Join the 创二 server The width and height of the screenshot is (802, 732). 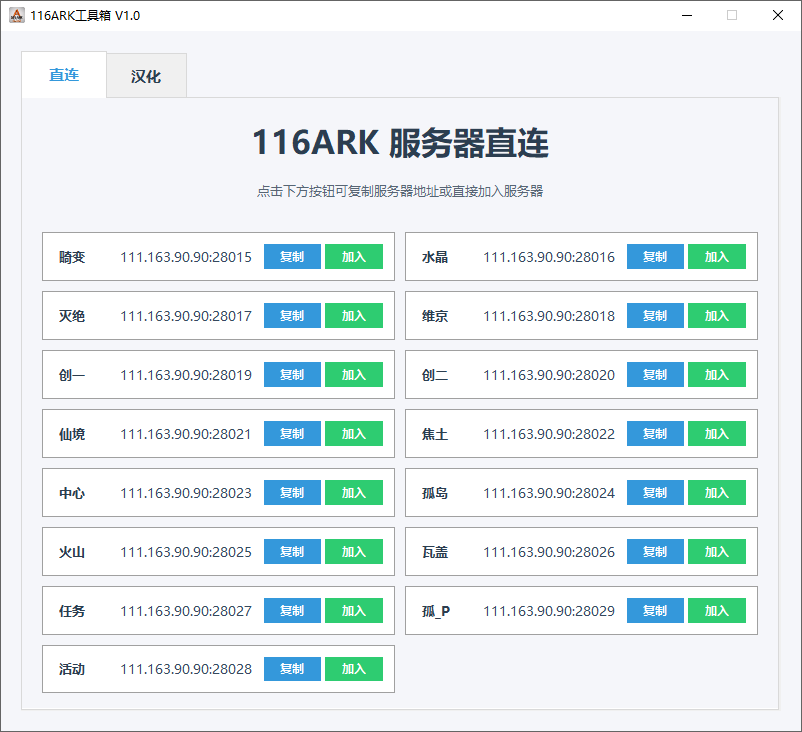pyautogui.click(x=717, y=375)
